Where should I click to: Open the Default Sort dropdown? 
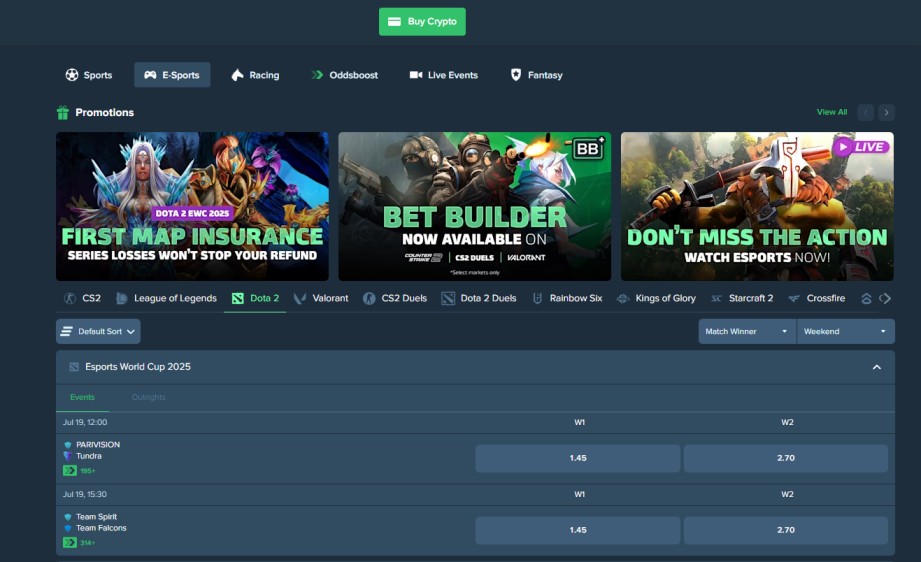(98, 331)
